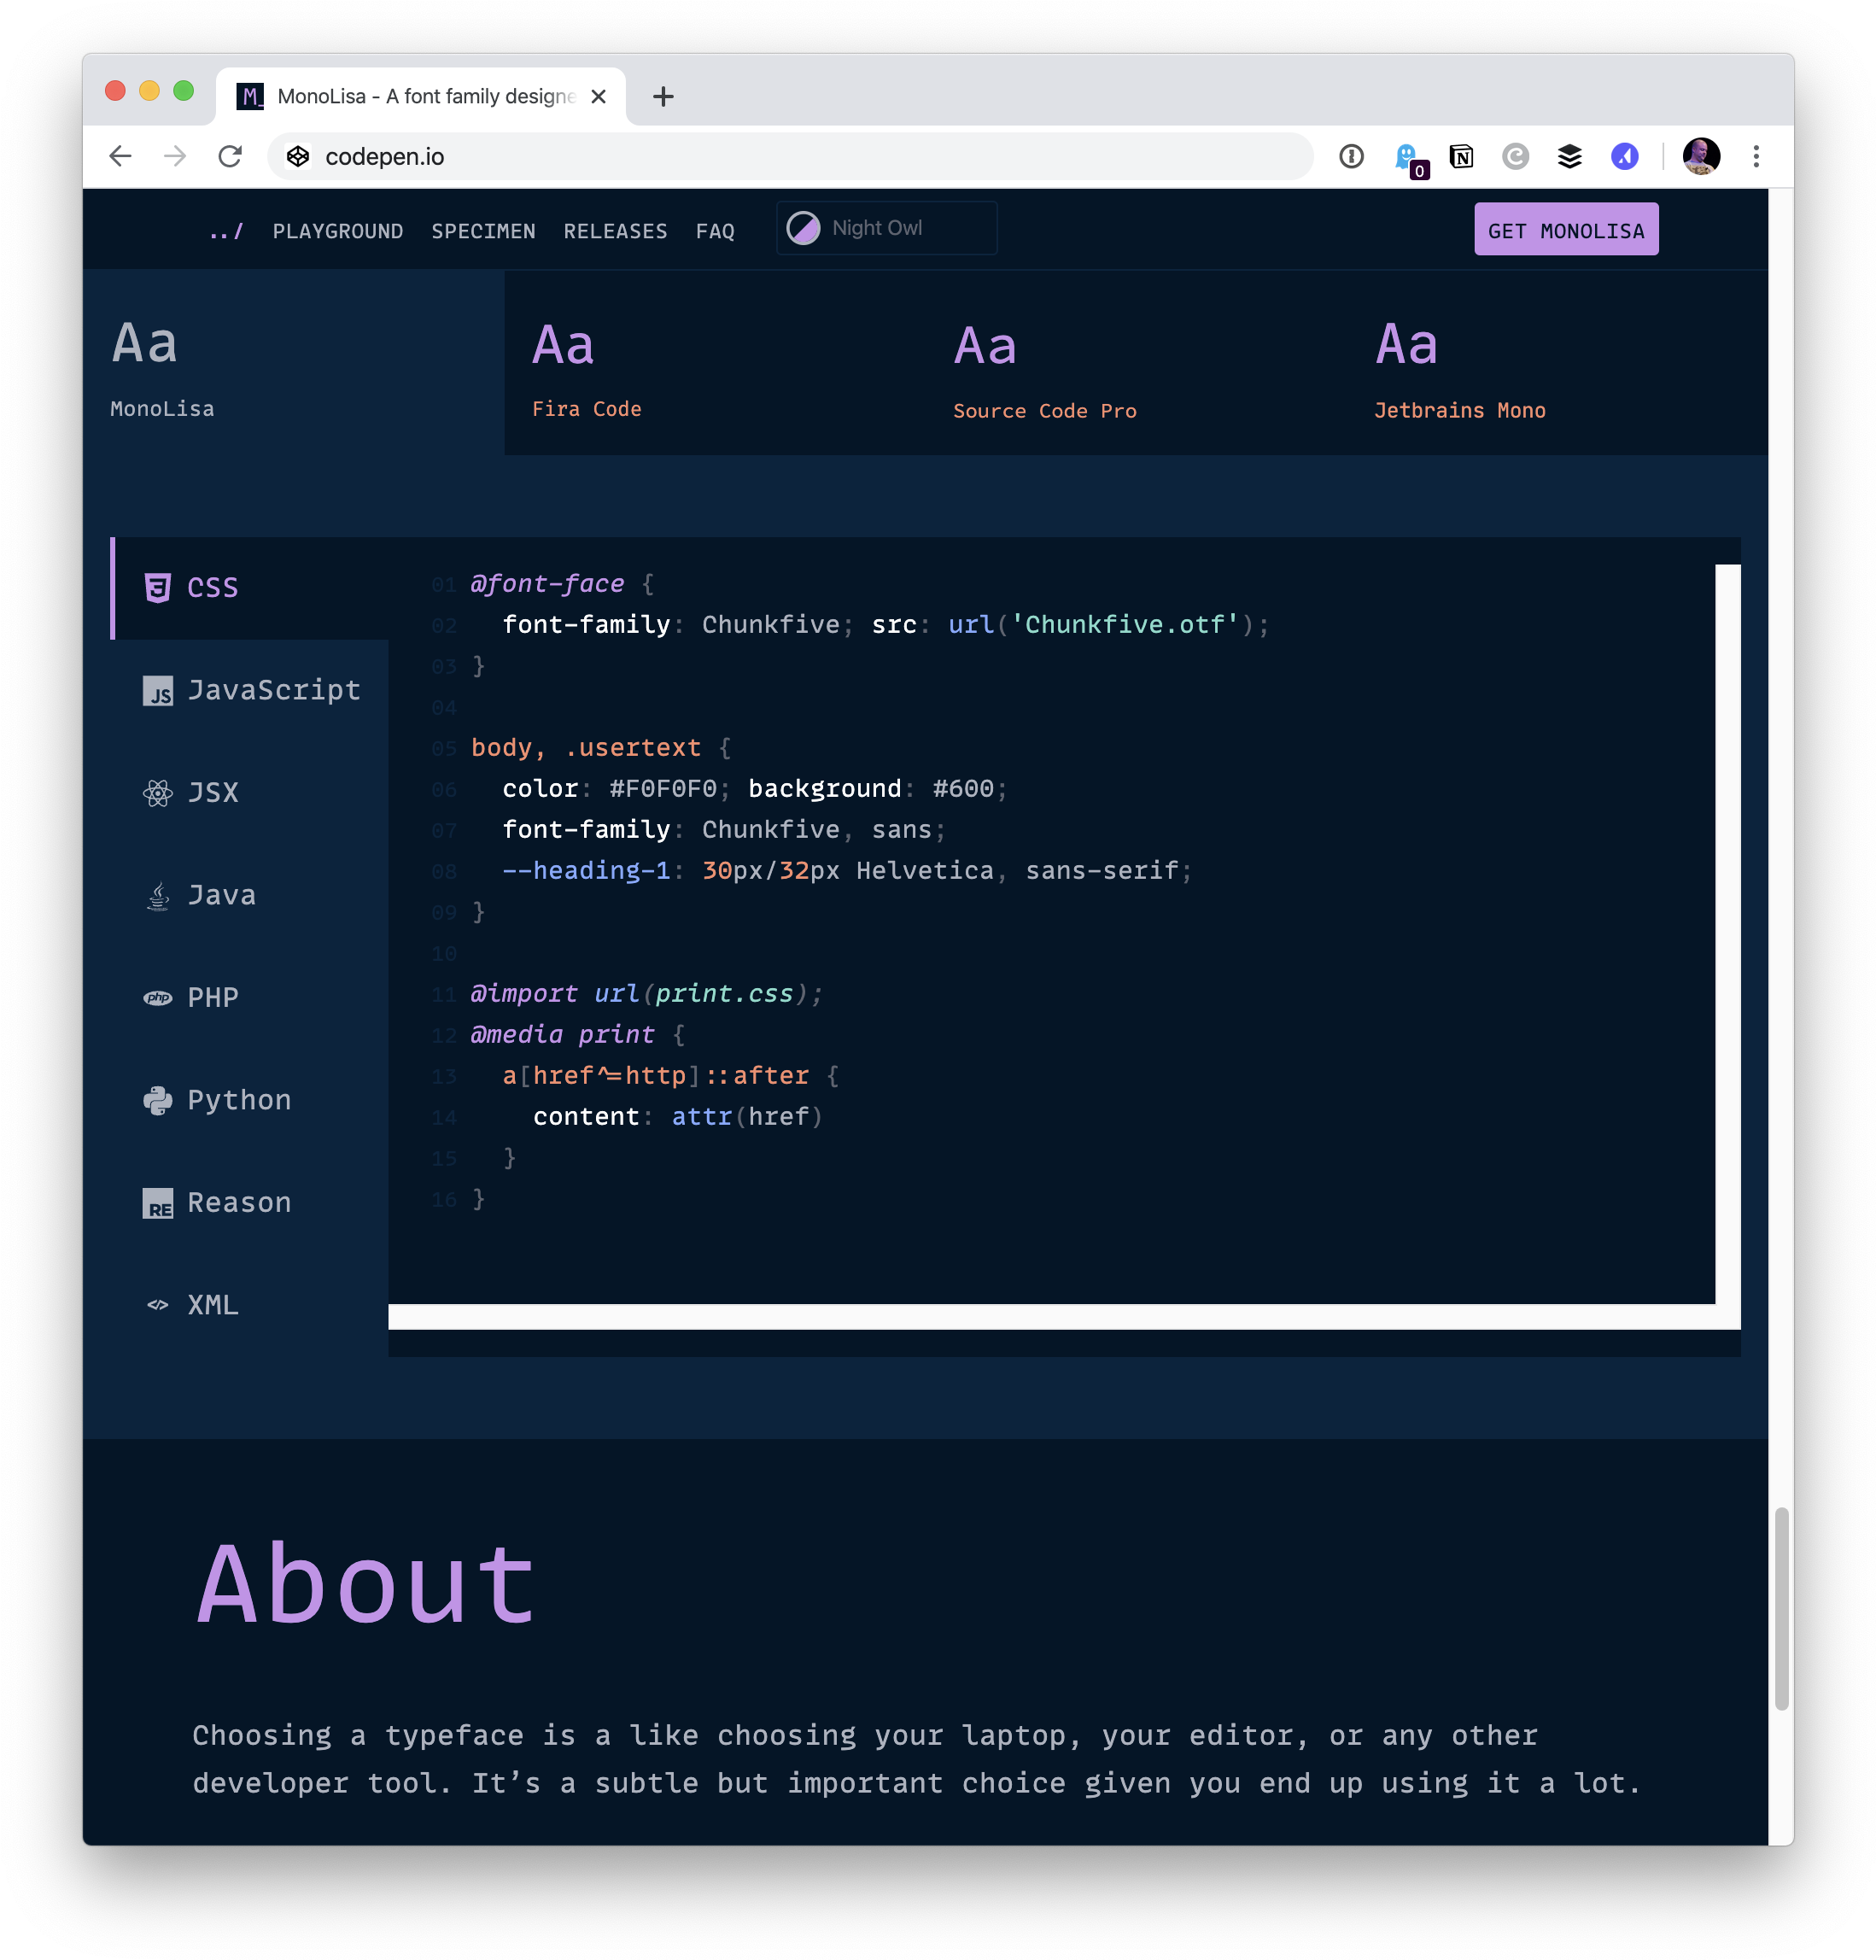The image size is (1876, 1960).
Task: Select the CSS language tab
Action: [250, 588]
